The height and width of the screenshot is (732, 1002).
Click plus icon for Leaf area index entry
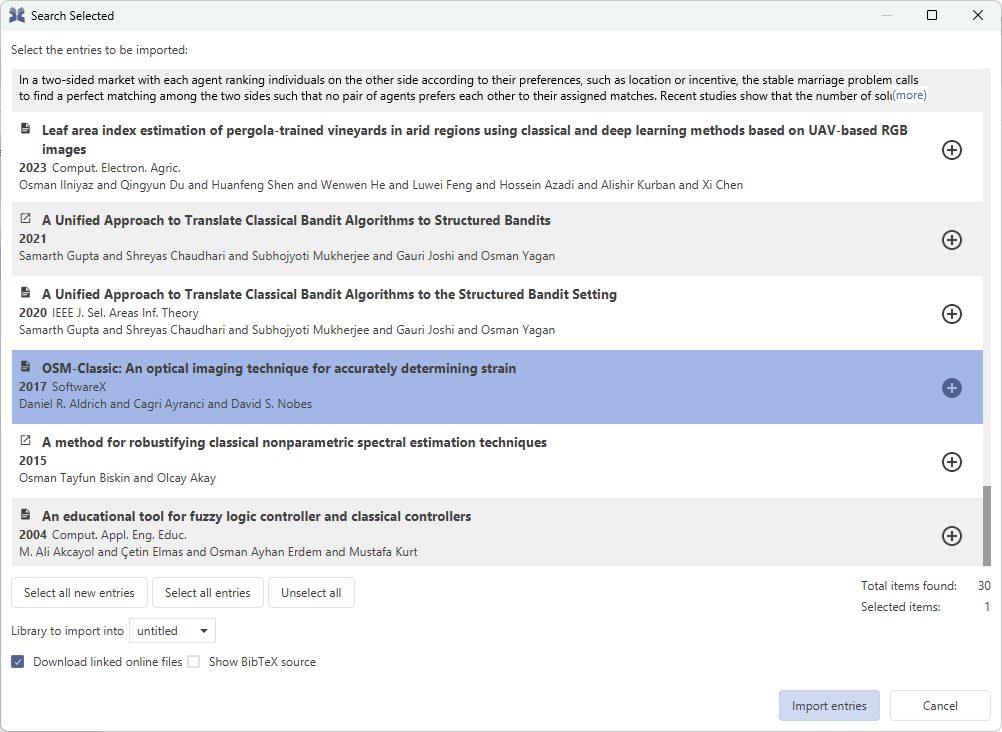952,150
